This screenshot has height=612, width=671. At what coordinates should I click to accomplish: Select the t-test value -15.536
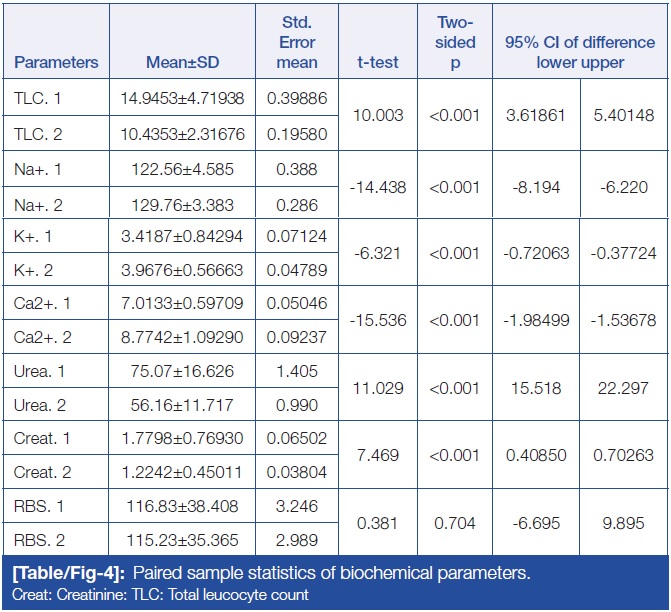coord(379,321)
